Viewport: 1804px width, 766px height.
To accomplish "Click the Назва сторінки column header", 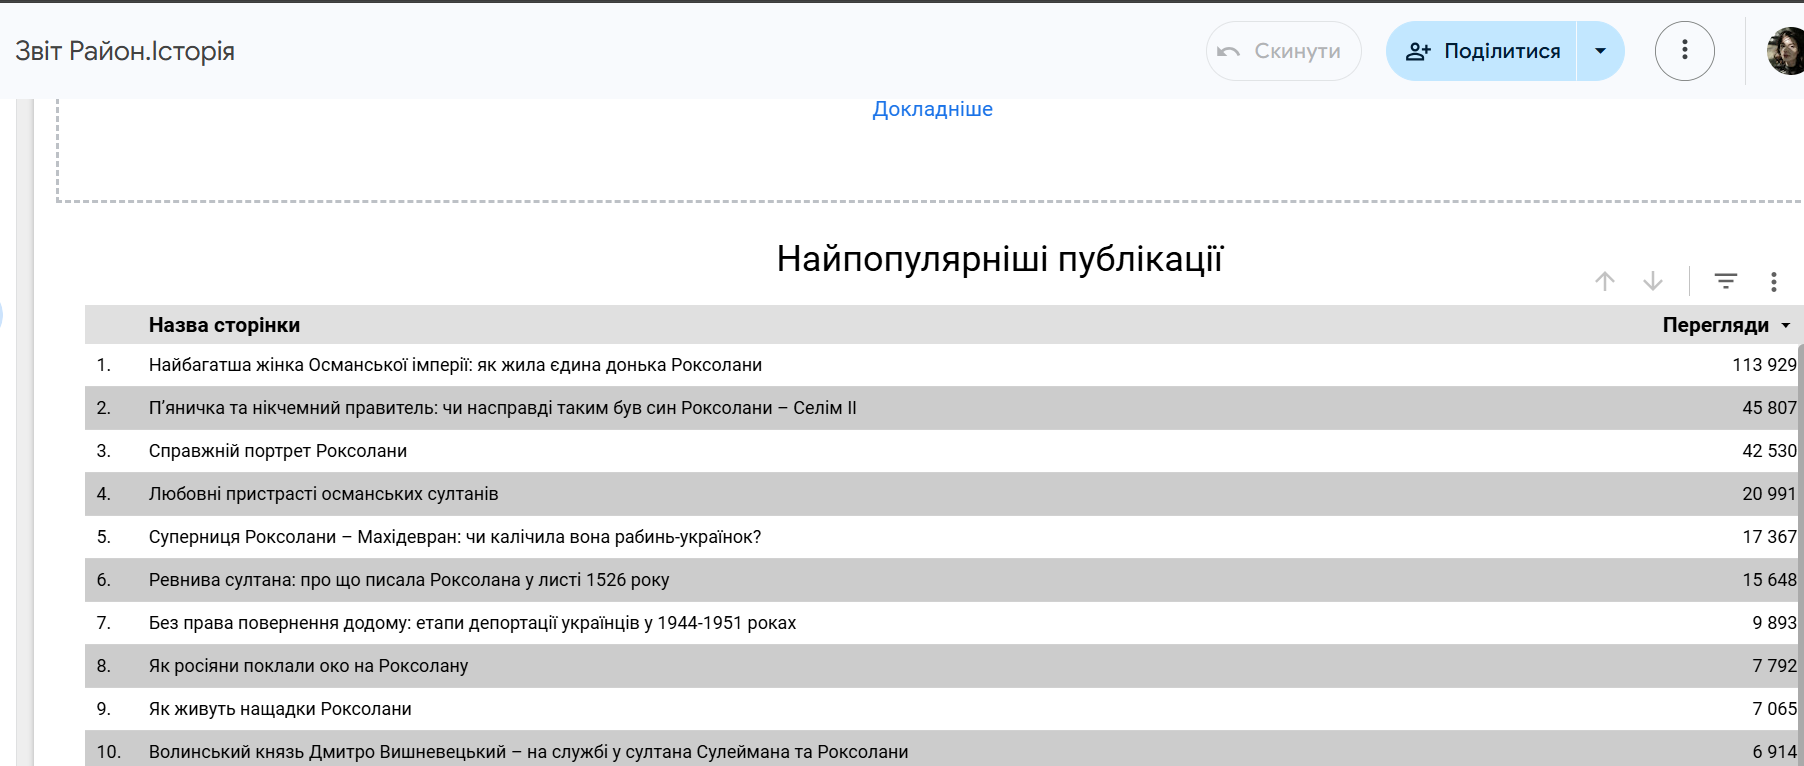I will coord(224,325).
